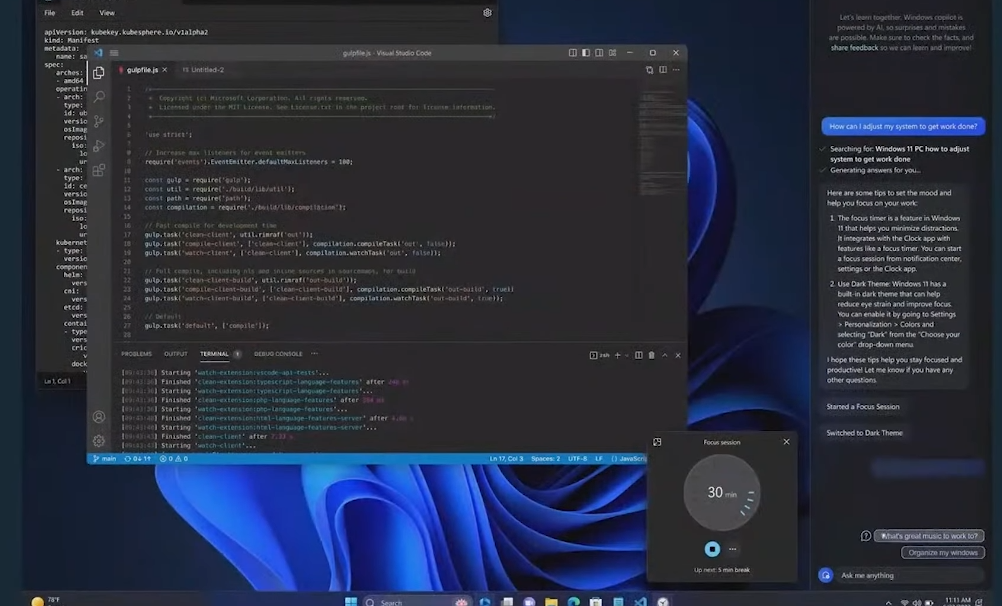Click the 'Switched to Dark Theme' chip
The width and height of the screenshot is (1002, 606).
tap(865, 433)
